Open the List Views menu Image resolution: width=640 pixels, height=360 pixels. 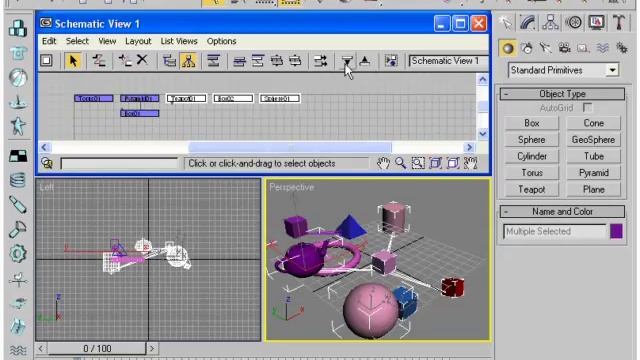[179, 41]
